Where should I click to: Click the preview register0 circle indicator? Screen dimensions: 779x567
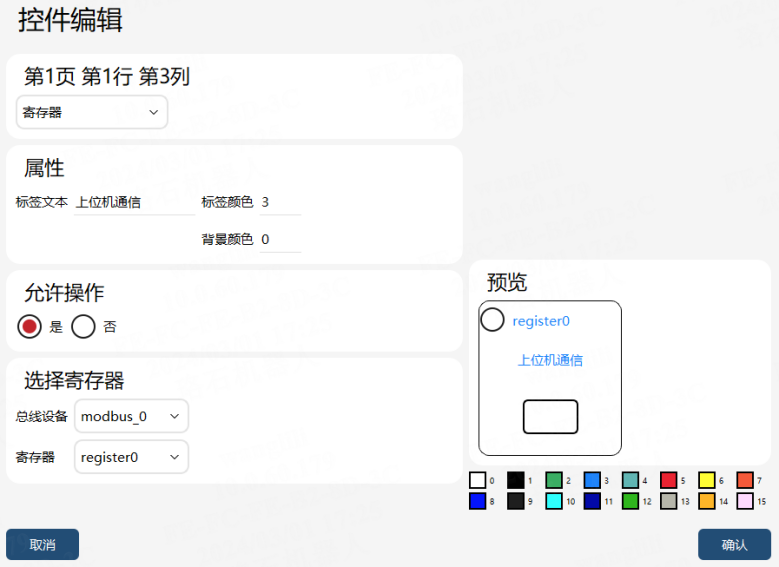pos(492,320)
